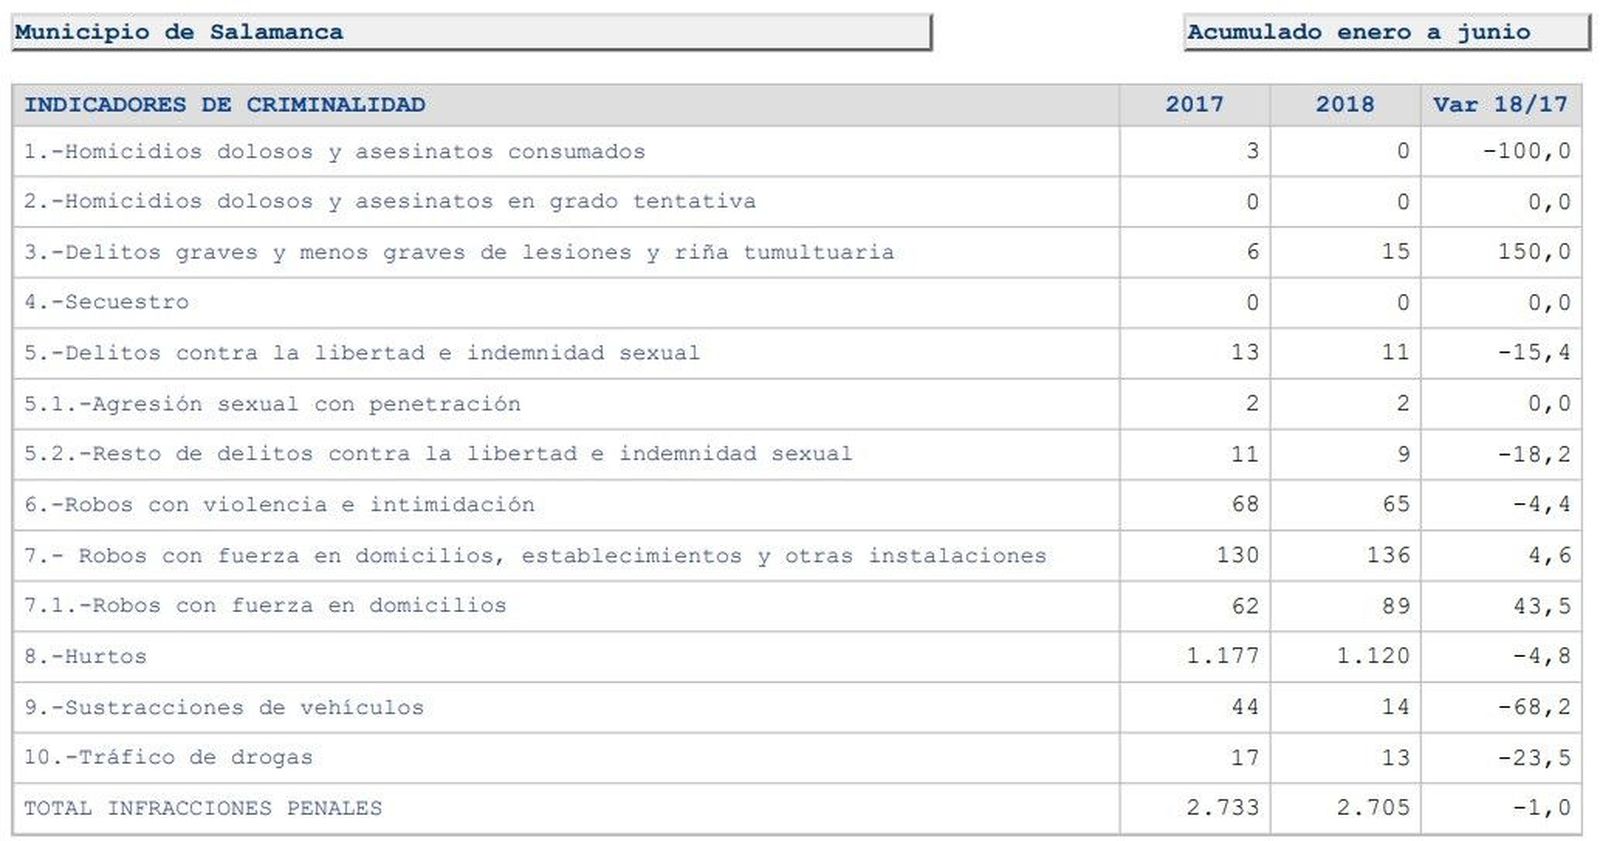Screen dimensions: 1600x841
Task: Click the -100,0 variation value
Action: [x=1526, y=152]
